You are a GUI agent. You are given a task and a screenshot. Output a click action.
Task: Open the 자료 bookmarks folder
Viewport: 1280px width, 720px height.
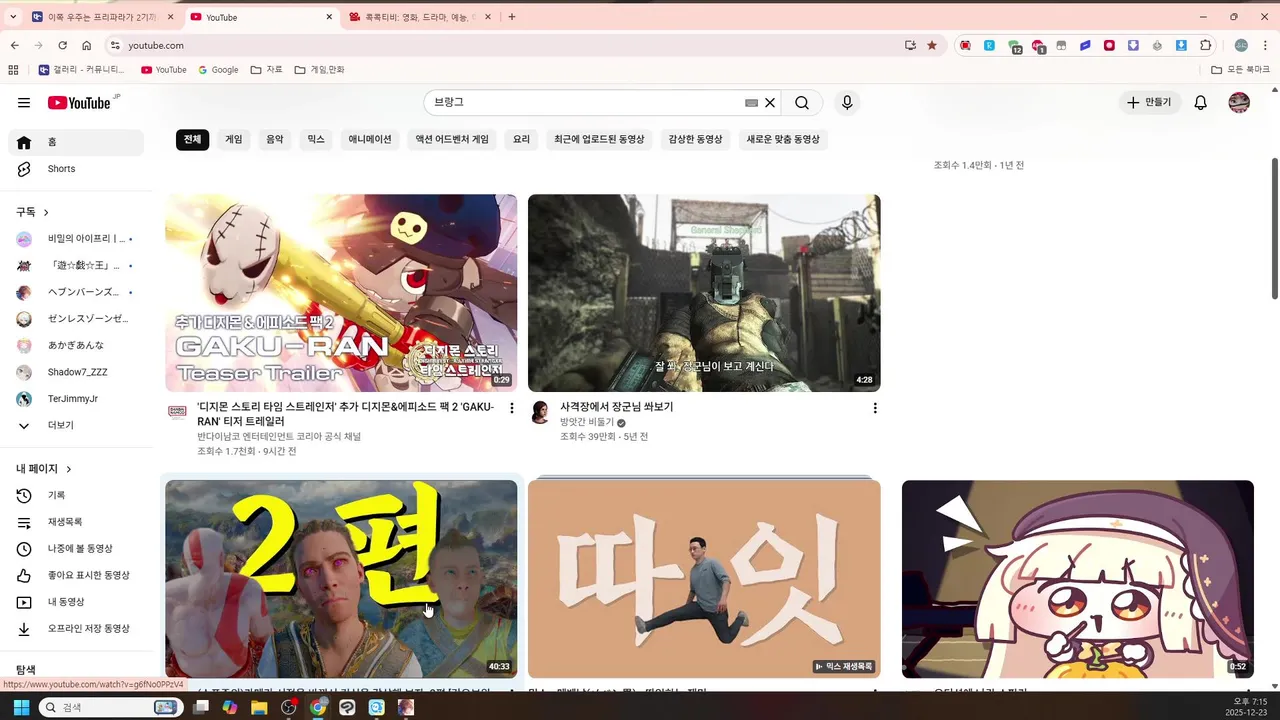[267, 70]
